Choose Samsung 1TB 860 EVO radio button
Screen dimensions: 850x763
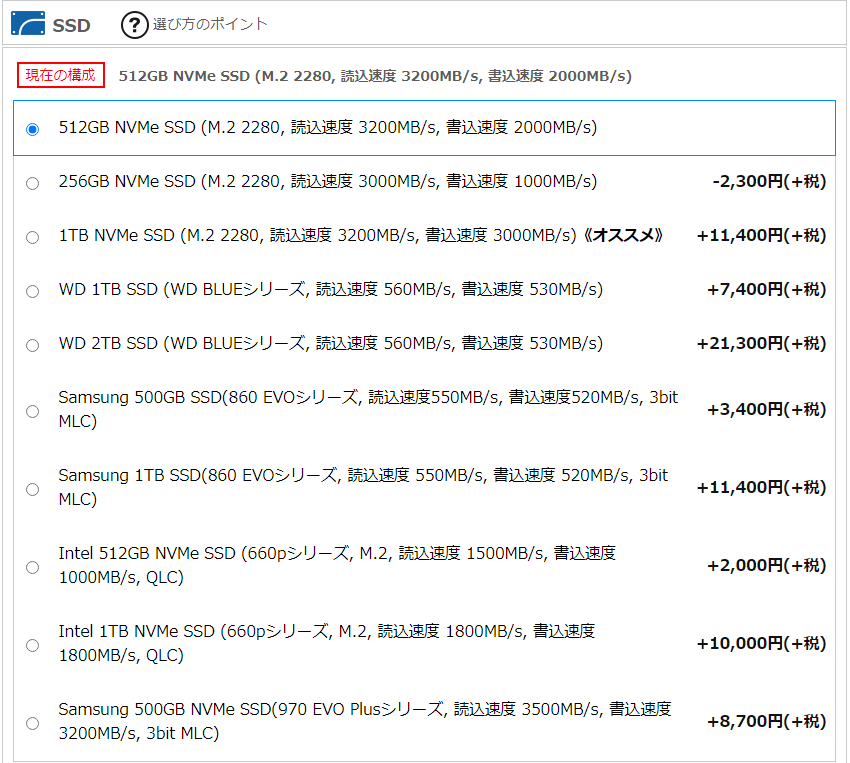pos(33,489)
